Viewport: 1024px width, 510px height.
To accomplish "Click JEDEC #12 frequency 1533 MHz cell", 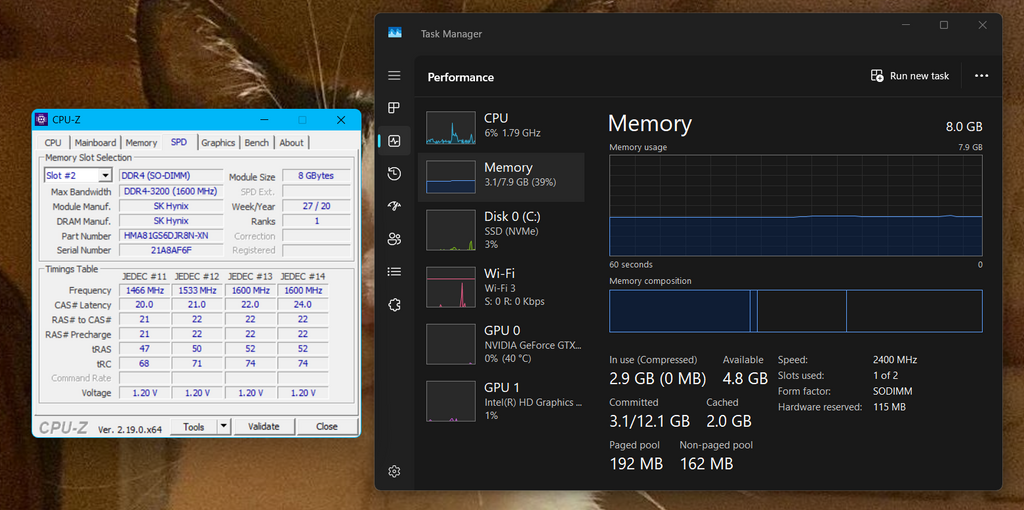I will pos(197,290).
